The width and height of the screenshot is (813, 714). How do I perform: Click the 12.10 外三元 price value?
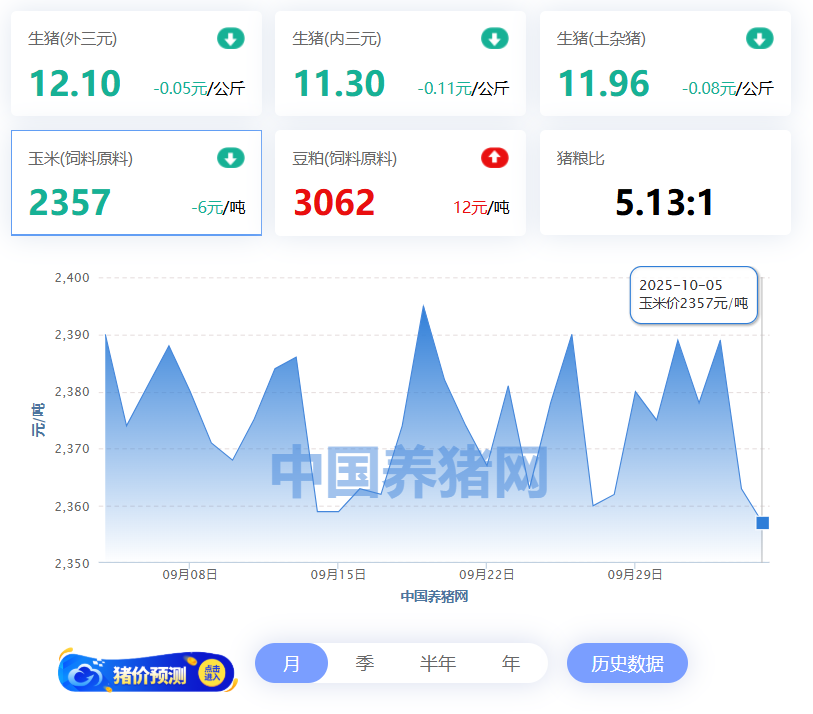tap(75, 84)
